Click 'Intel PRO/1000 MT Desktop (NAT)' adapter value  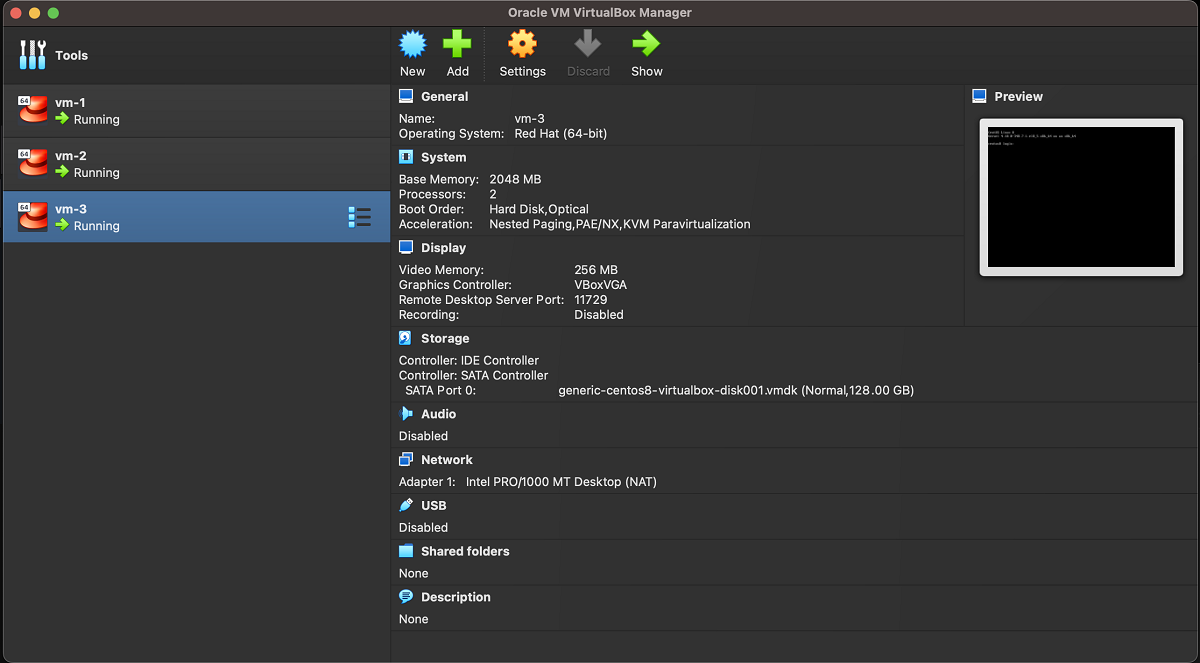[x=561, y=482]
